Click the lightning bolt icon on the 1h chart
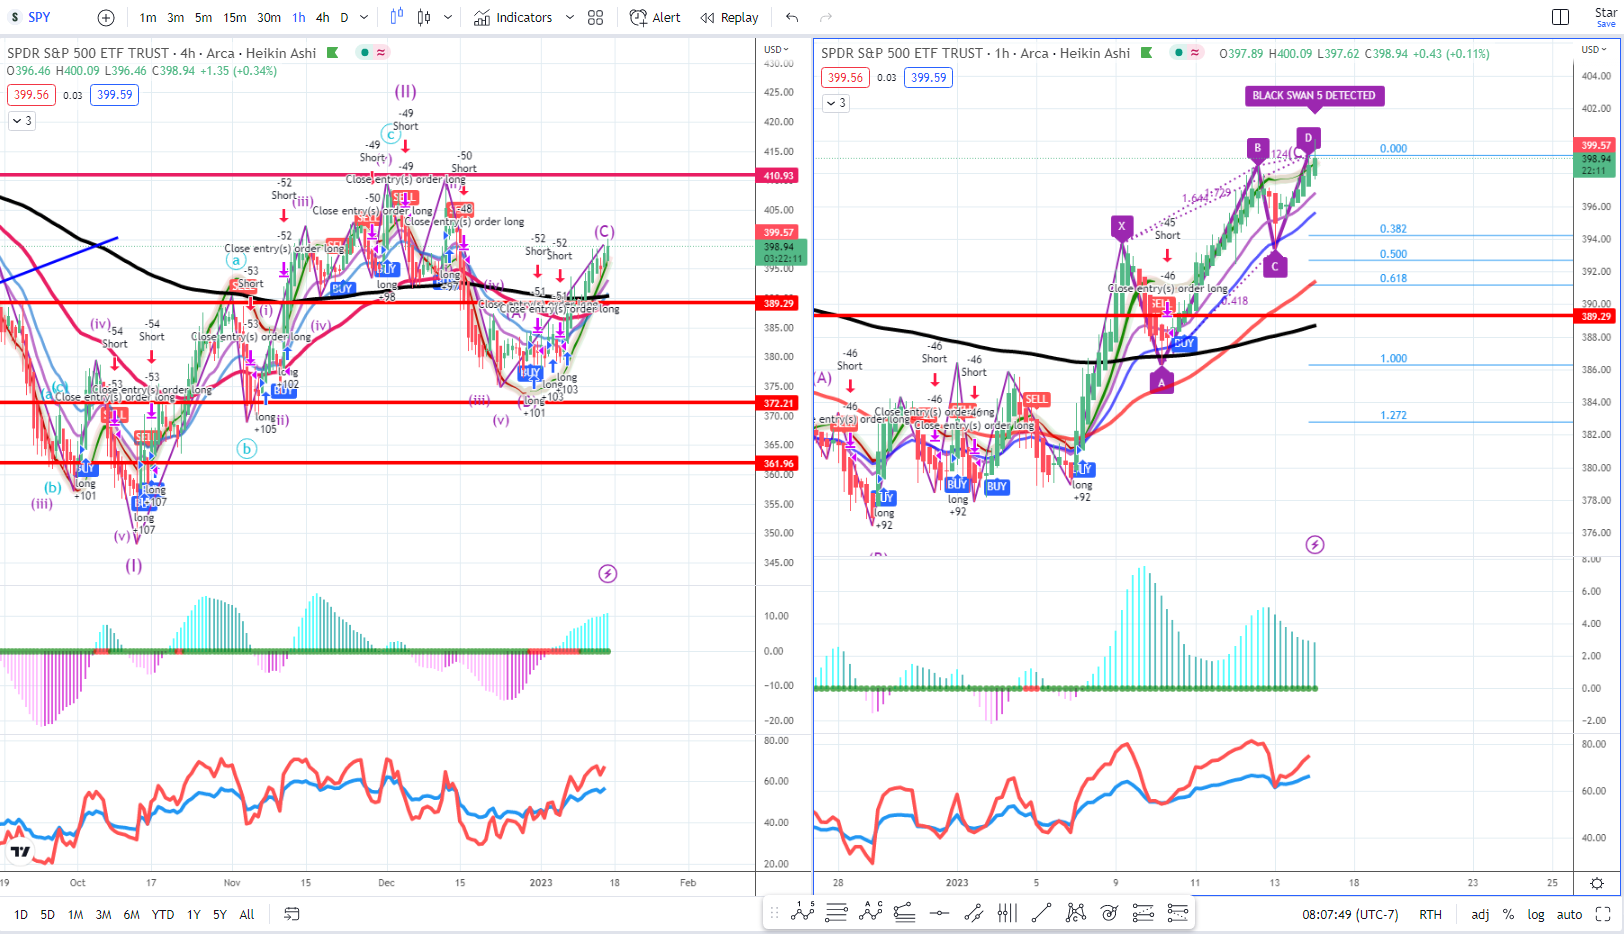This screenshot has width=1624, height=934. point(1315,545)
